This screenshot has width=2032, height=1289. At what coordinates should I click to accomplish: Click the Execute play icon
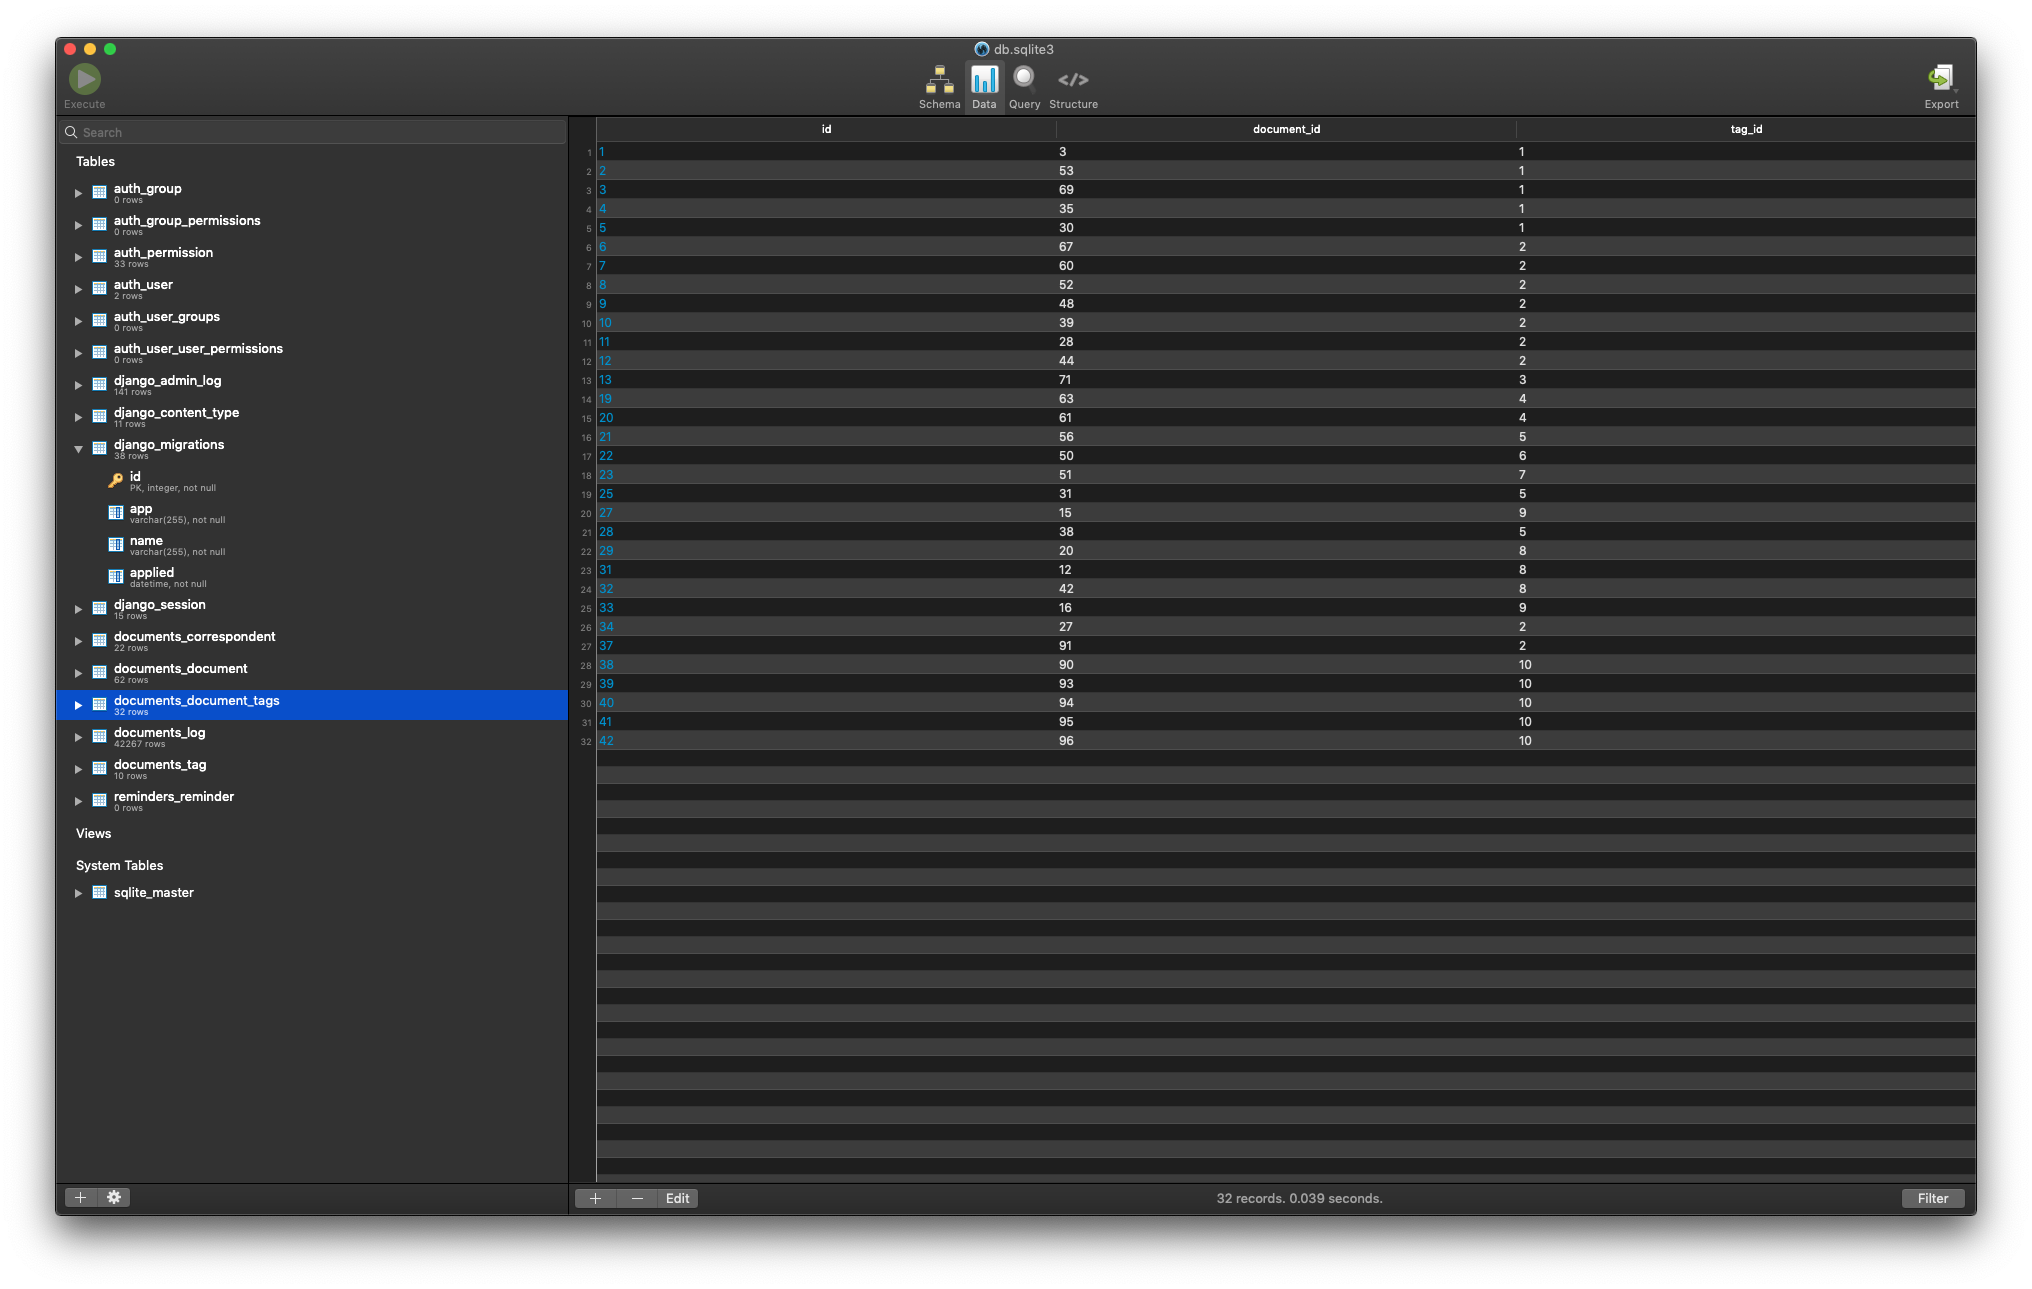(84, 79)
